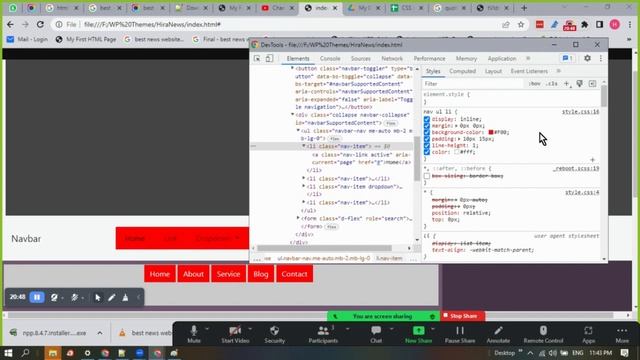Open the DevTools three-dot customize menu

point(600,58)
